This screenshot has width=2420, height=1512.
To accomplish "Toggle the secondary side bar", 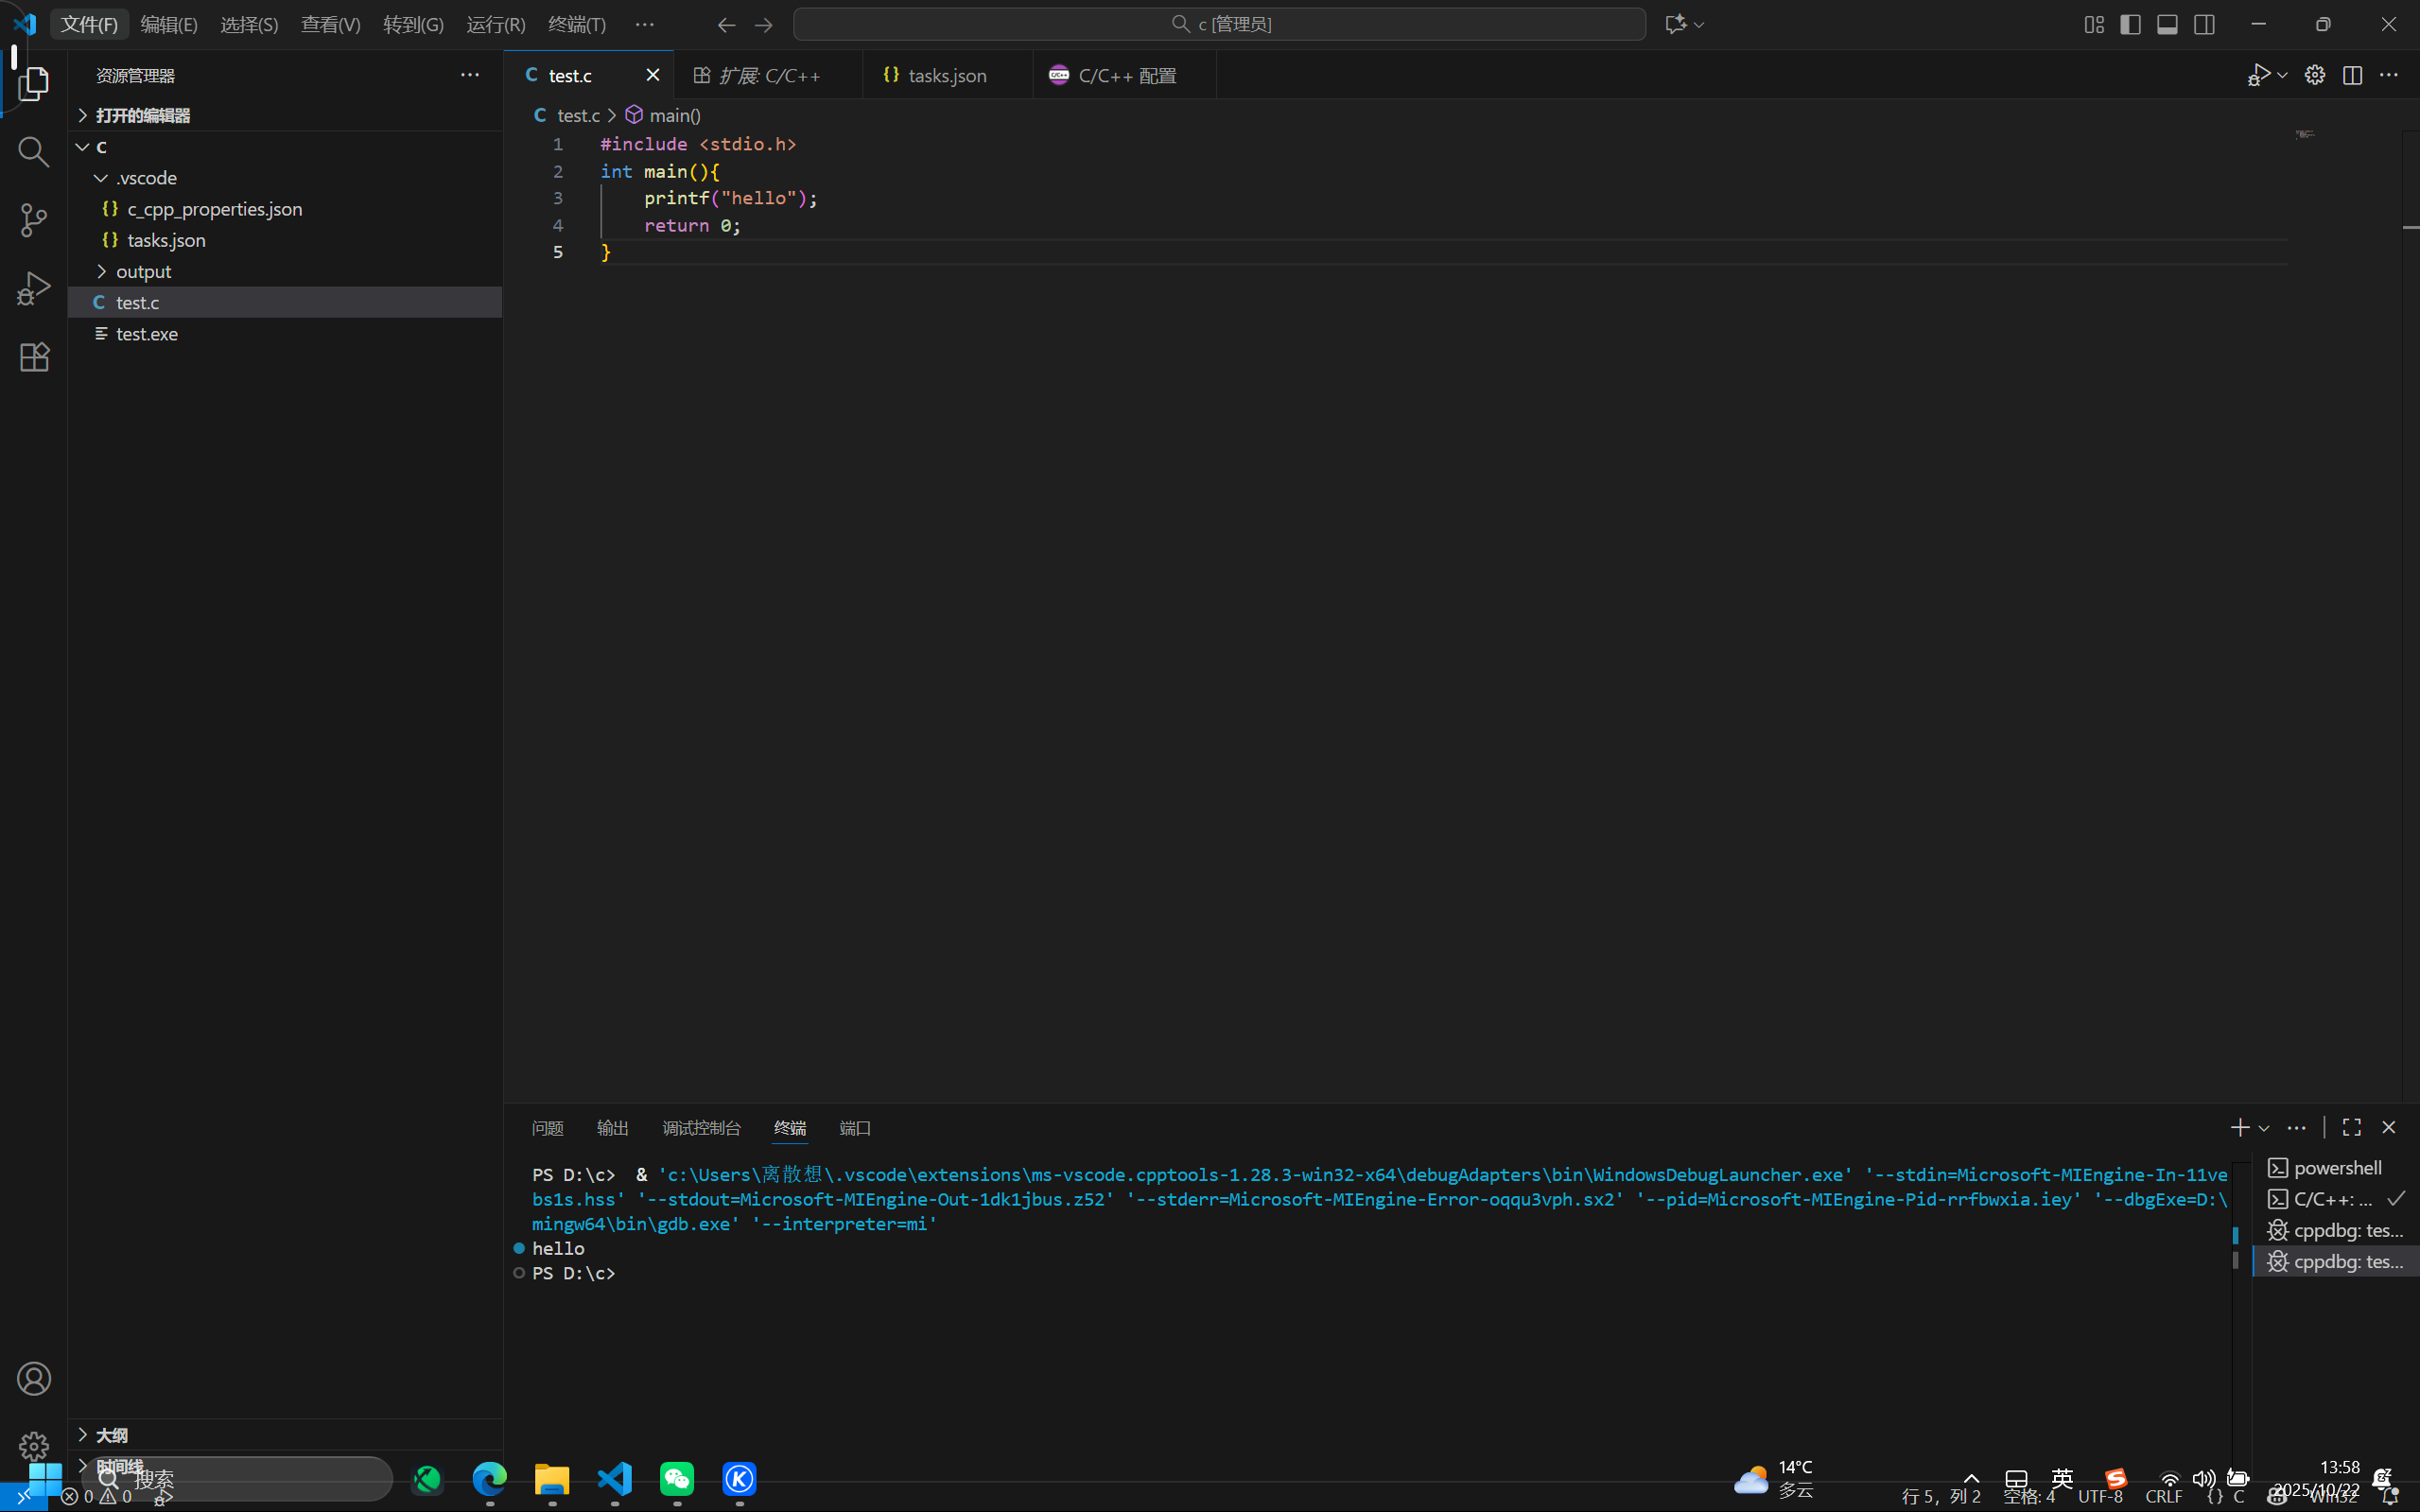I will [2204, 24].
